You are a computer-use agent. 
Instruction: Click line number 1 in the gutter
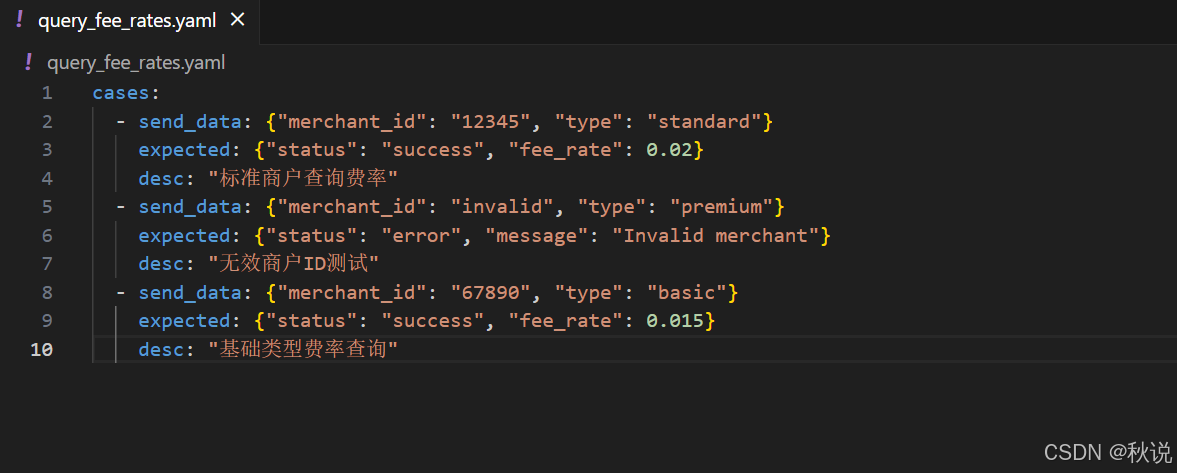47,93
